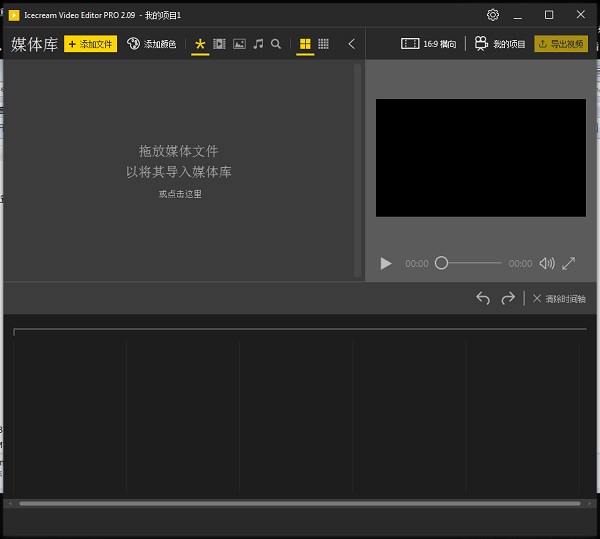The image size is (600, 539).
Task: Click the Icecream Video Editor app logo
Action: coord(14,15)
